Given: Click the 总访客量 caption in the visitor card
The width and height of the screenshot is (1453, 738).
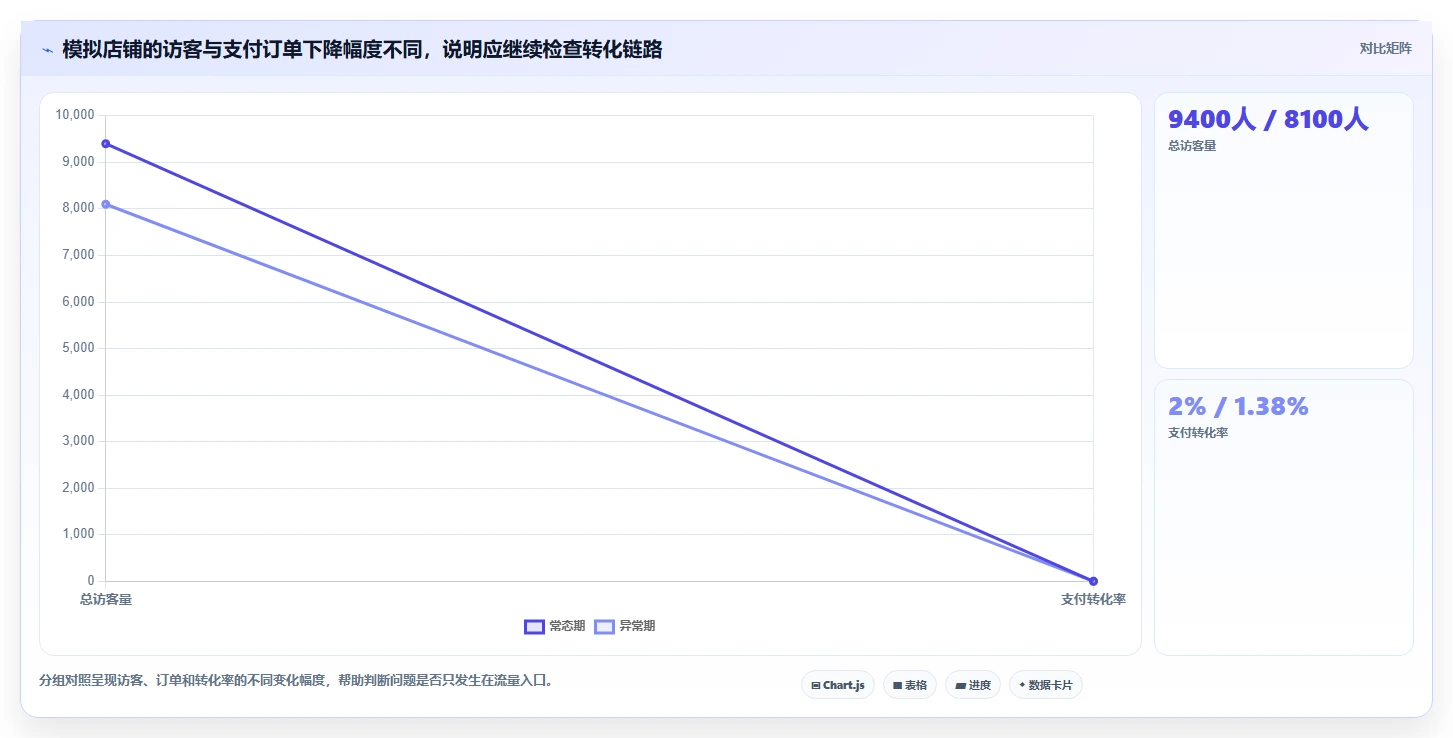Looking at the screenshot, I should tap(1192, 146).
